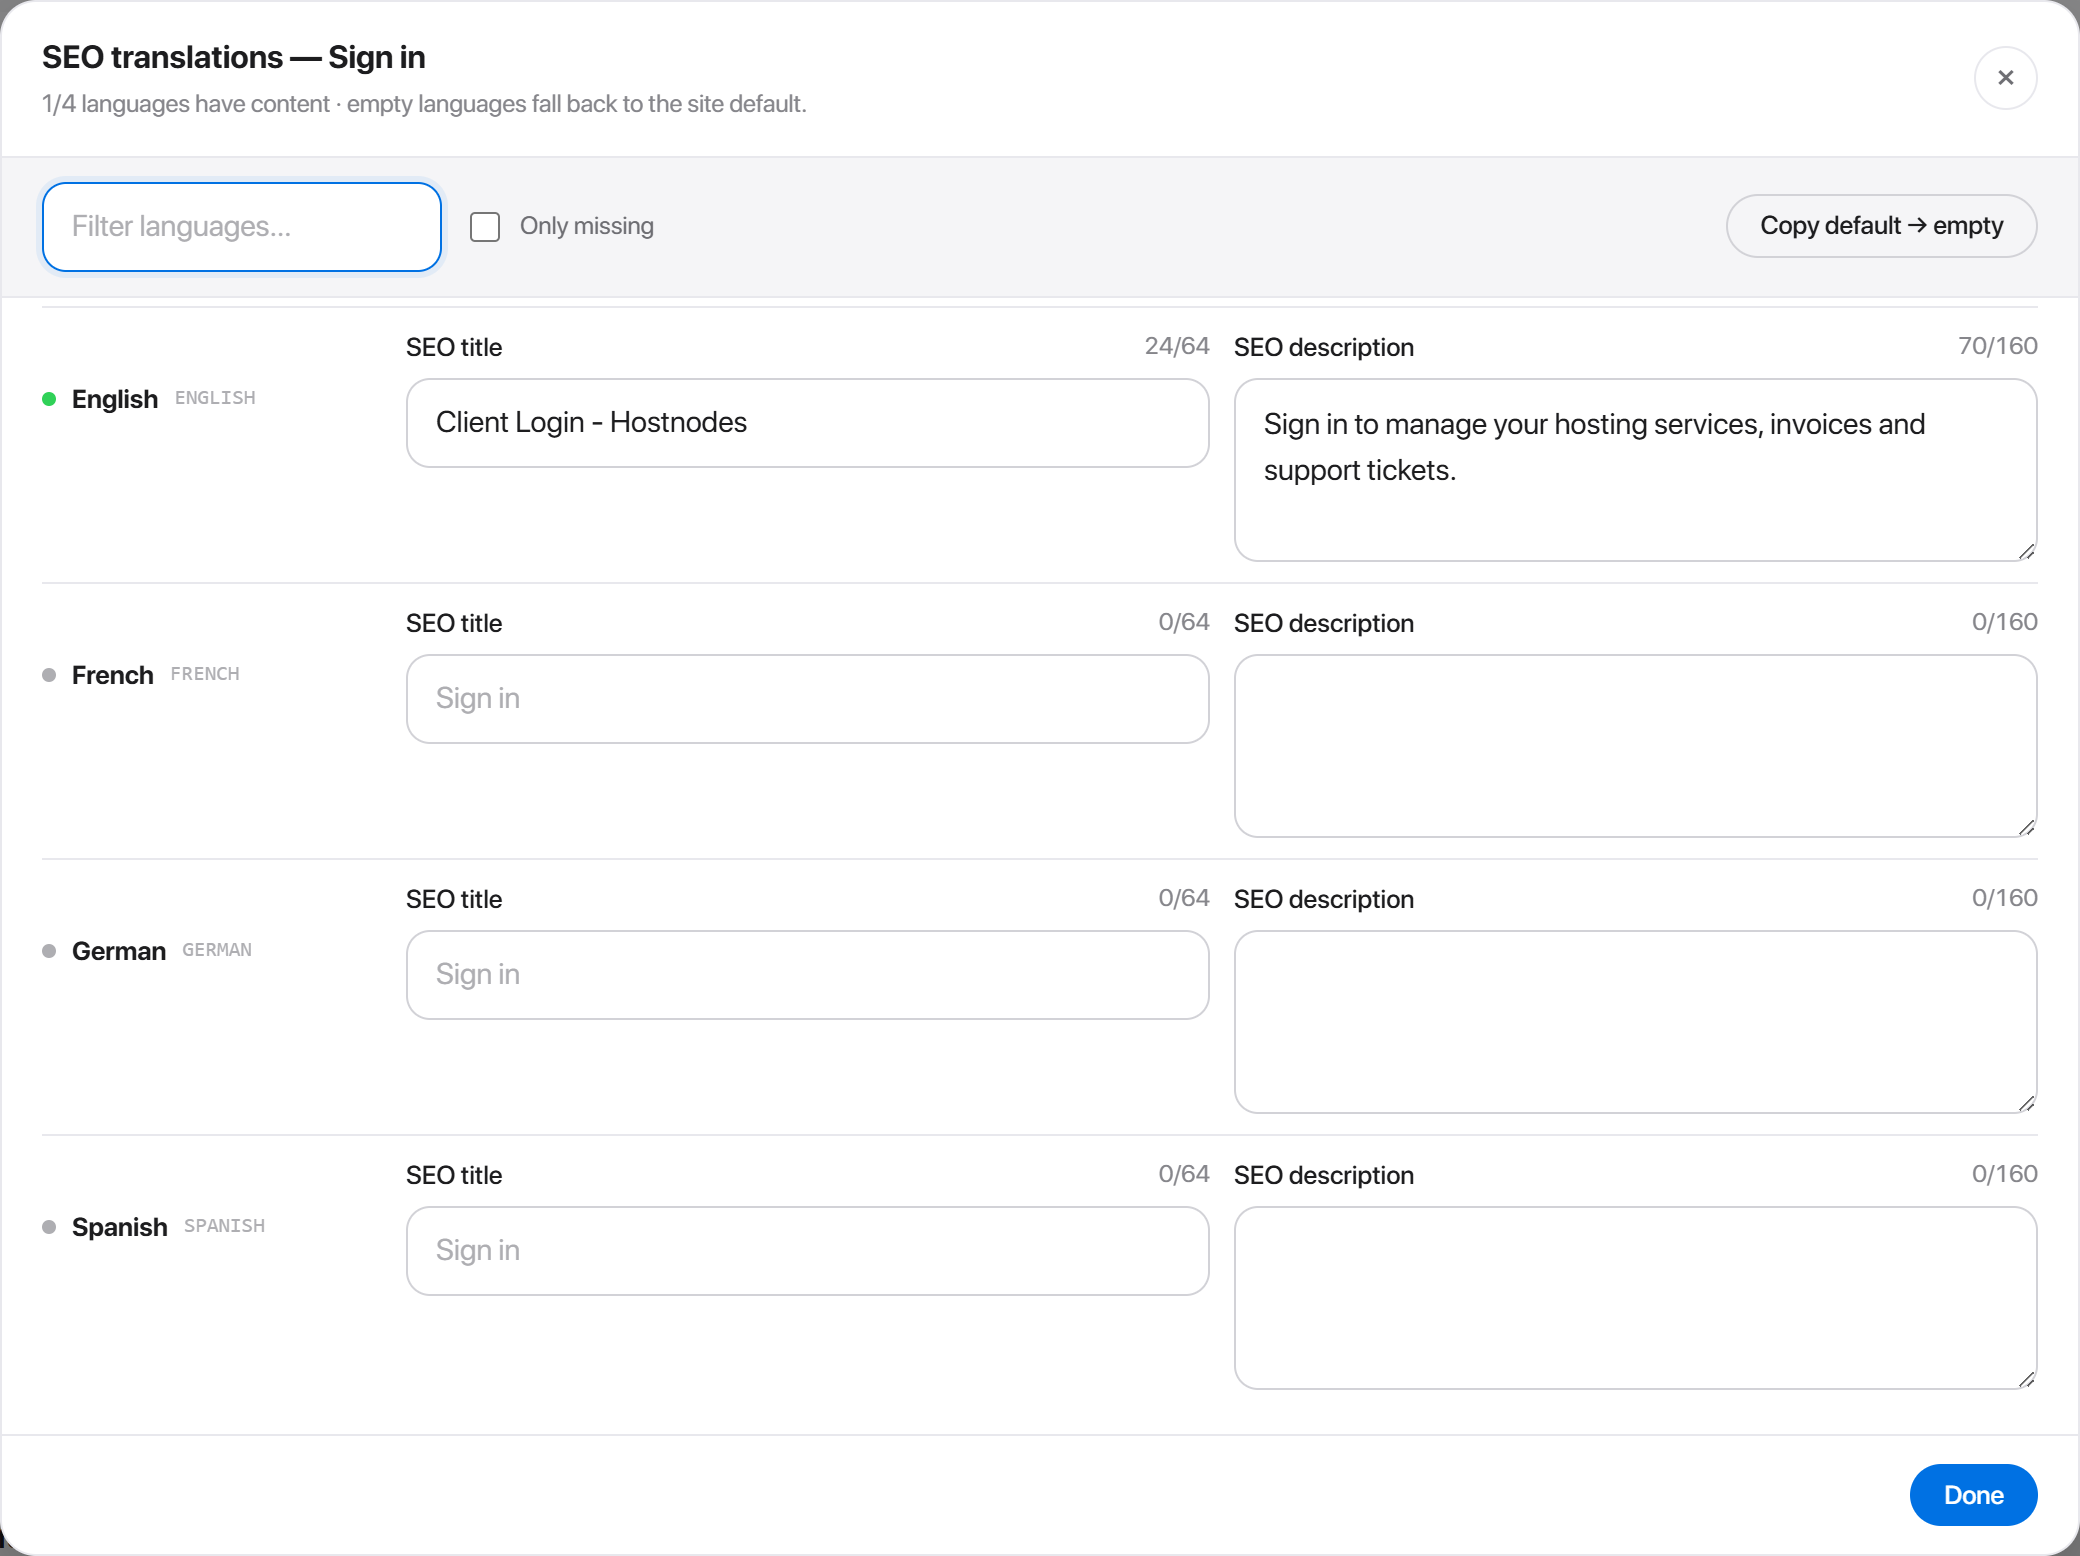Close the SEO translations dialog

tap(2005, 78)
